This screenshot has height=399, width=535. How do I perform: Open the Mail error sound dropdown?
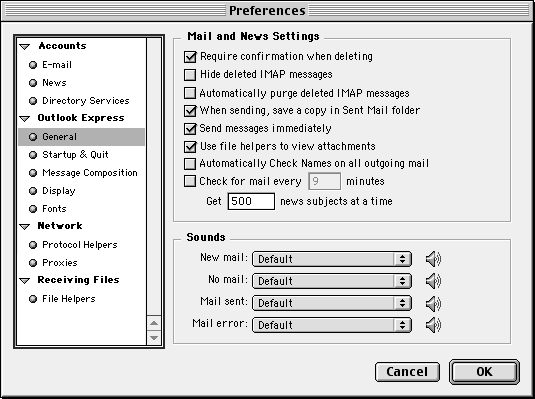coord(332,325)
